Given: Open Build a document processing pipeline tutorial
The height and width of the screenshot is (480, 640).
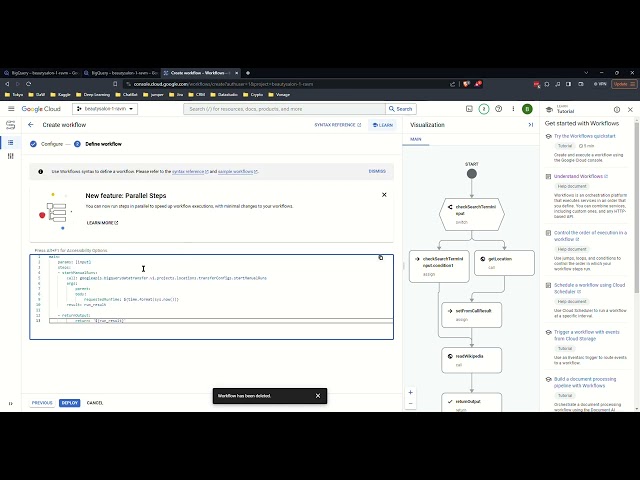Looking at the screenshot, I should tap(585, 382).
